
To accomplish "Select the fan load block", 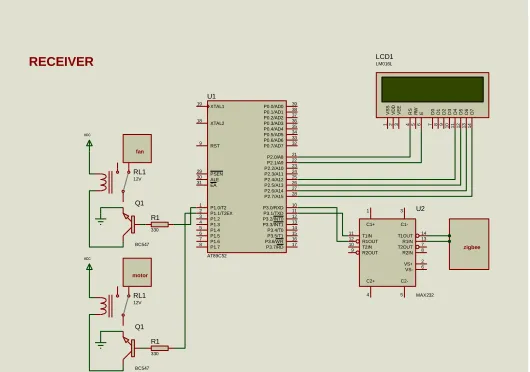I will point(137,148).
